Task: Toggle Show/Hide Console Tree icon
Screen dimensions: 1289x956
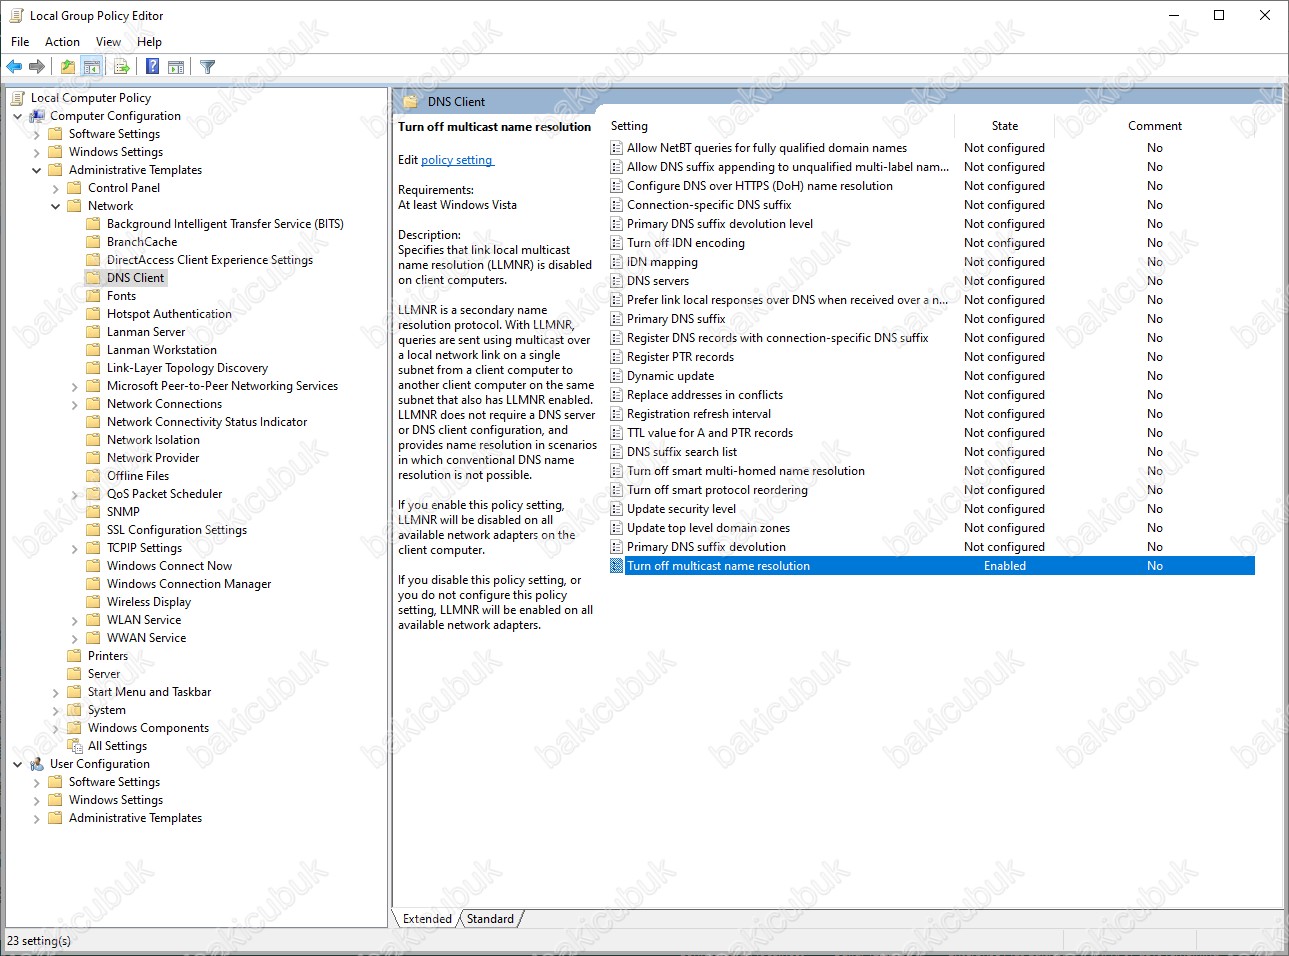Action: point(91,67)
